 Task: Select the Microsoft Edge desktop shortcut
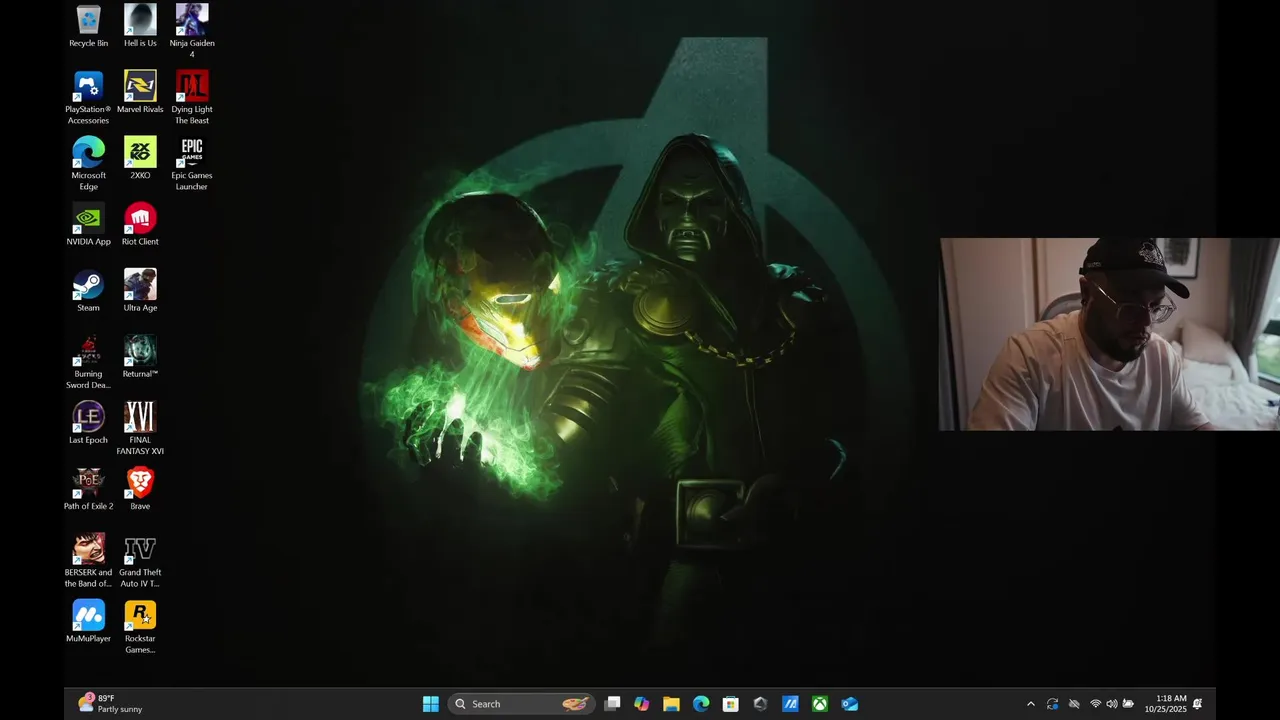(x=88, y=163)
